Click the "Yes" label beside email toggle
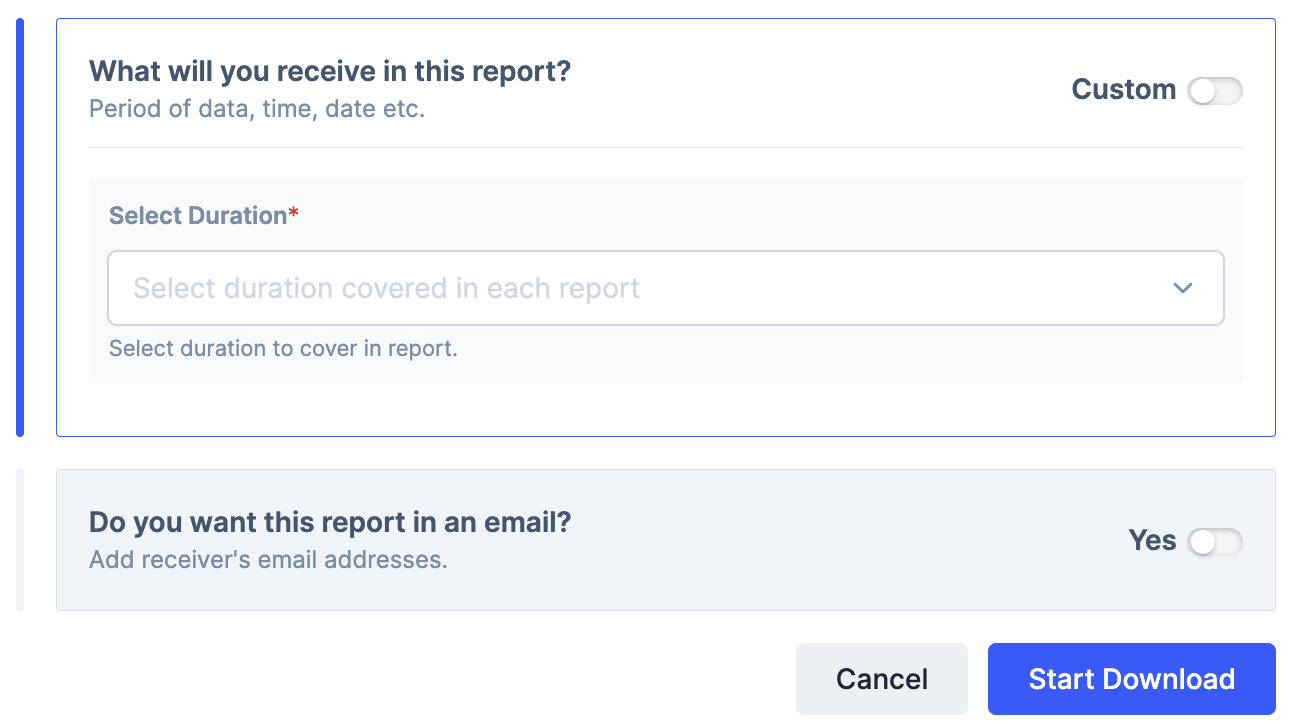Image resolution: width=1292 pixels, height=728 pixels. tap(1152, 541)
